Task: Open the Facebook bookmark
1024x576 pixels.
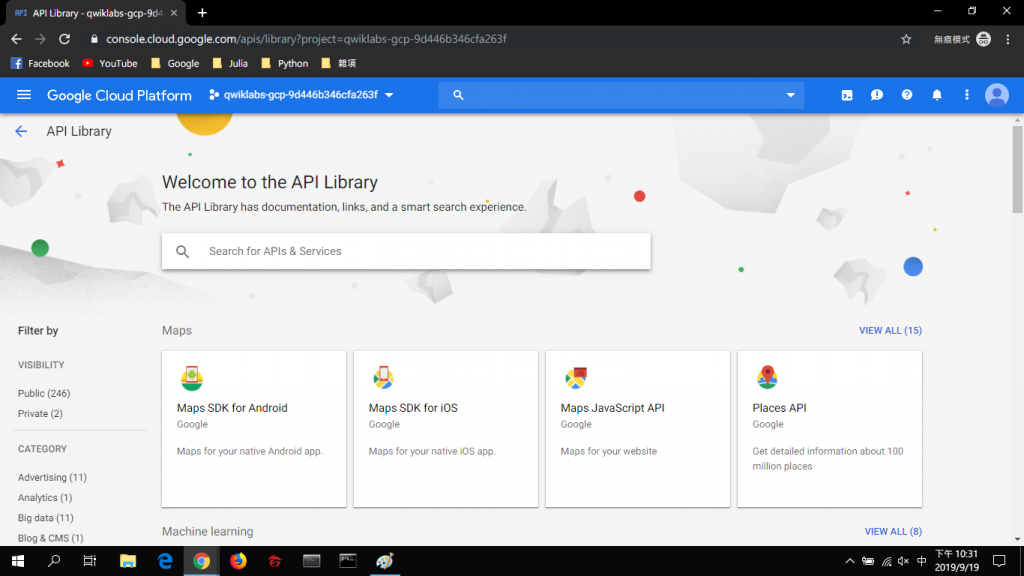Action: click(40, 63)
